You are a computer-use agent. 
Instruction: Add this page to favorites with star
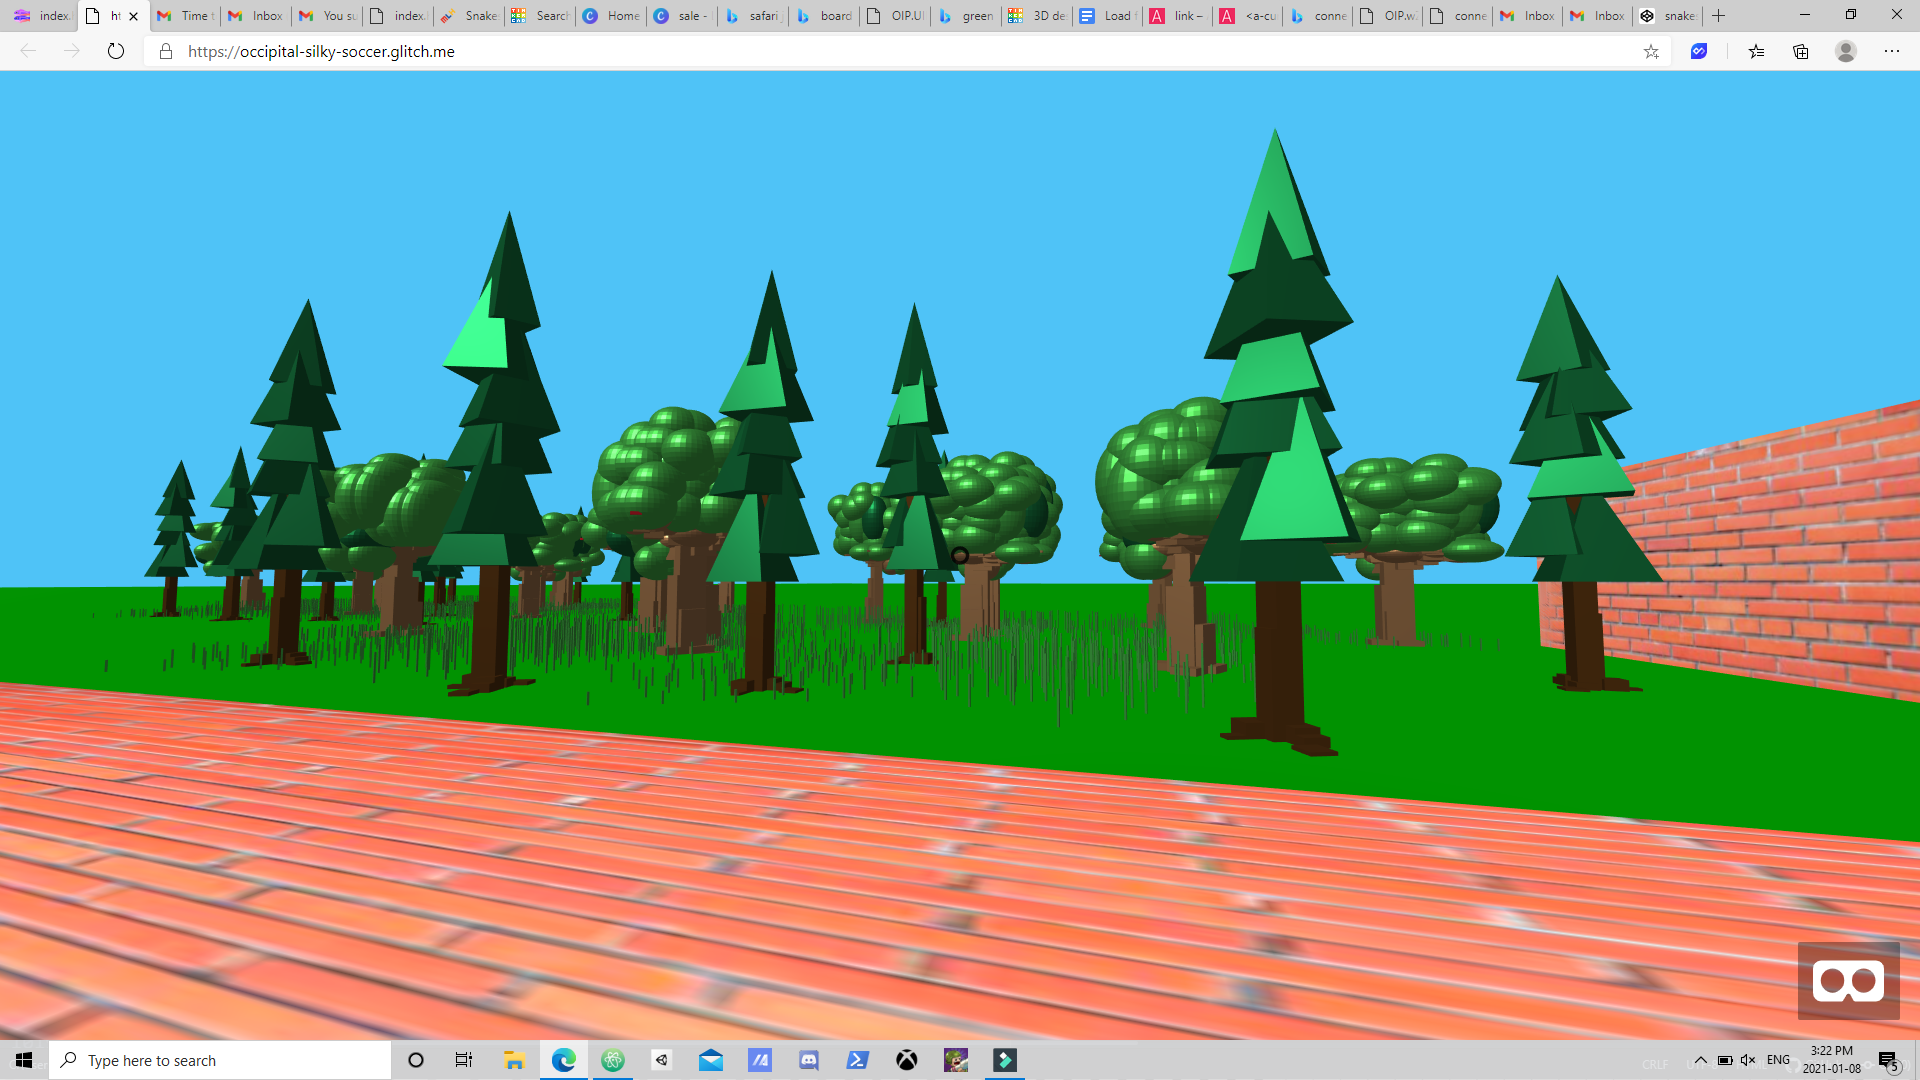1651,51
